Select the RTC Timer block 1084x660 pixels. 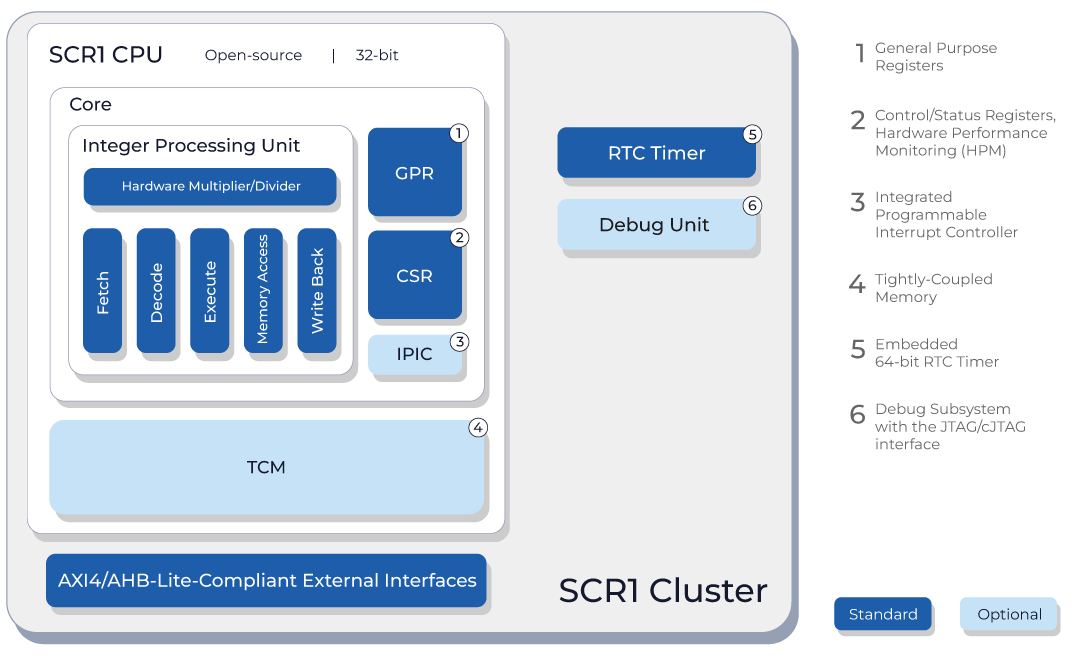pyautogui.click(x=656, y=153)
